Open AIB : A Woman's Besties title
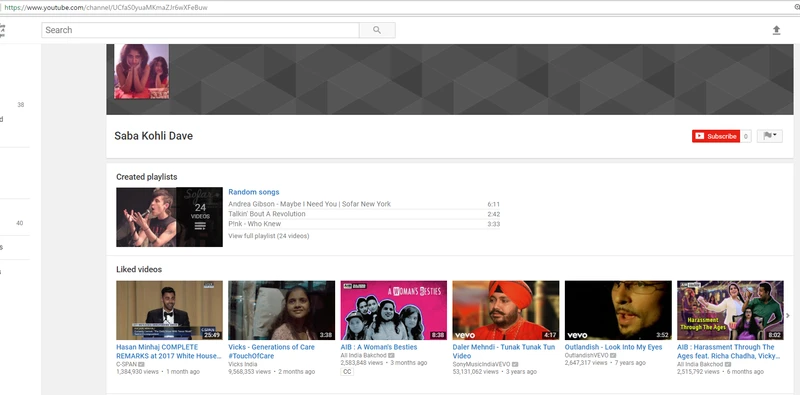The image size is (800, 395). (379, 347)
